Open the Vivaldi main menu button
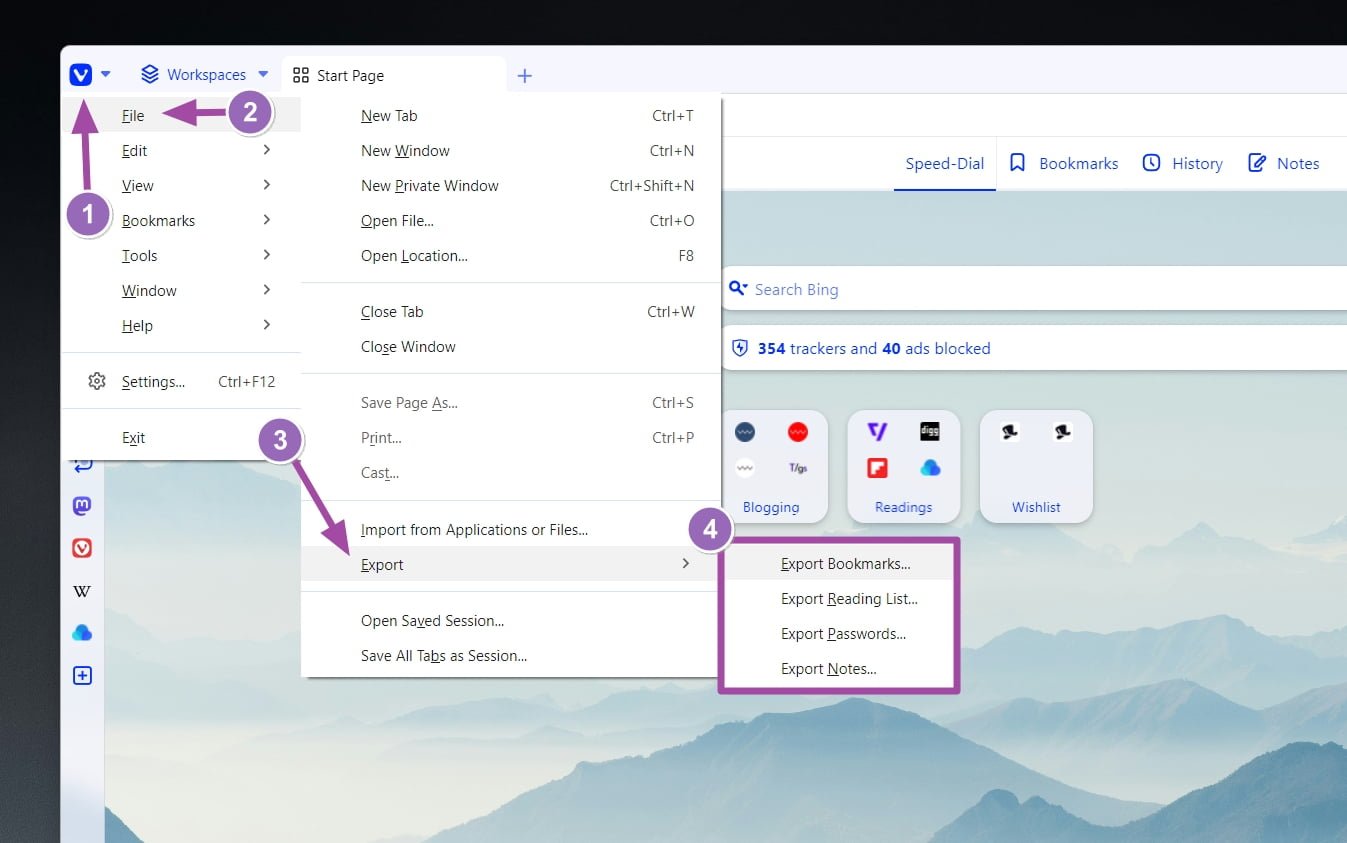Viewport: 1347px width, 843px height. pos(81,74)
